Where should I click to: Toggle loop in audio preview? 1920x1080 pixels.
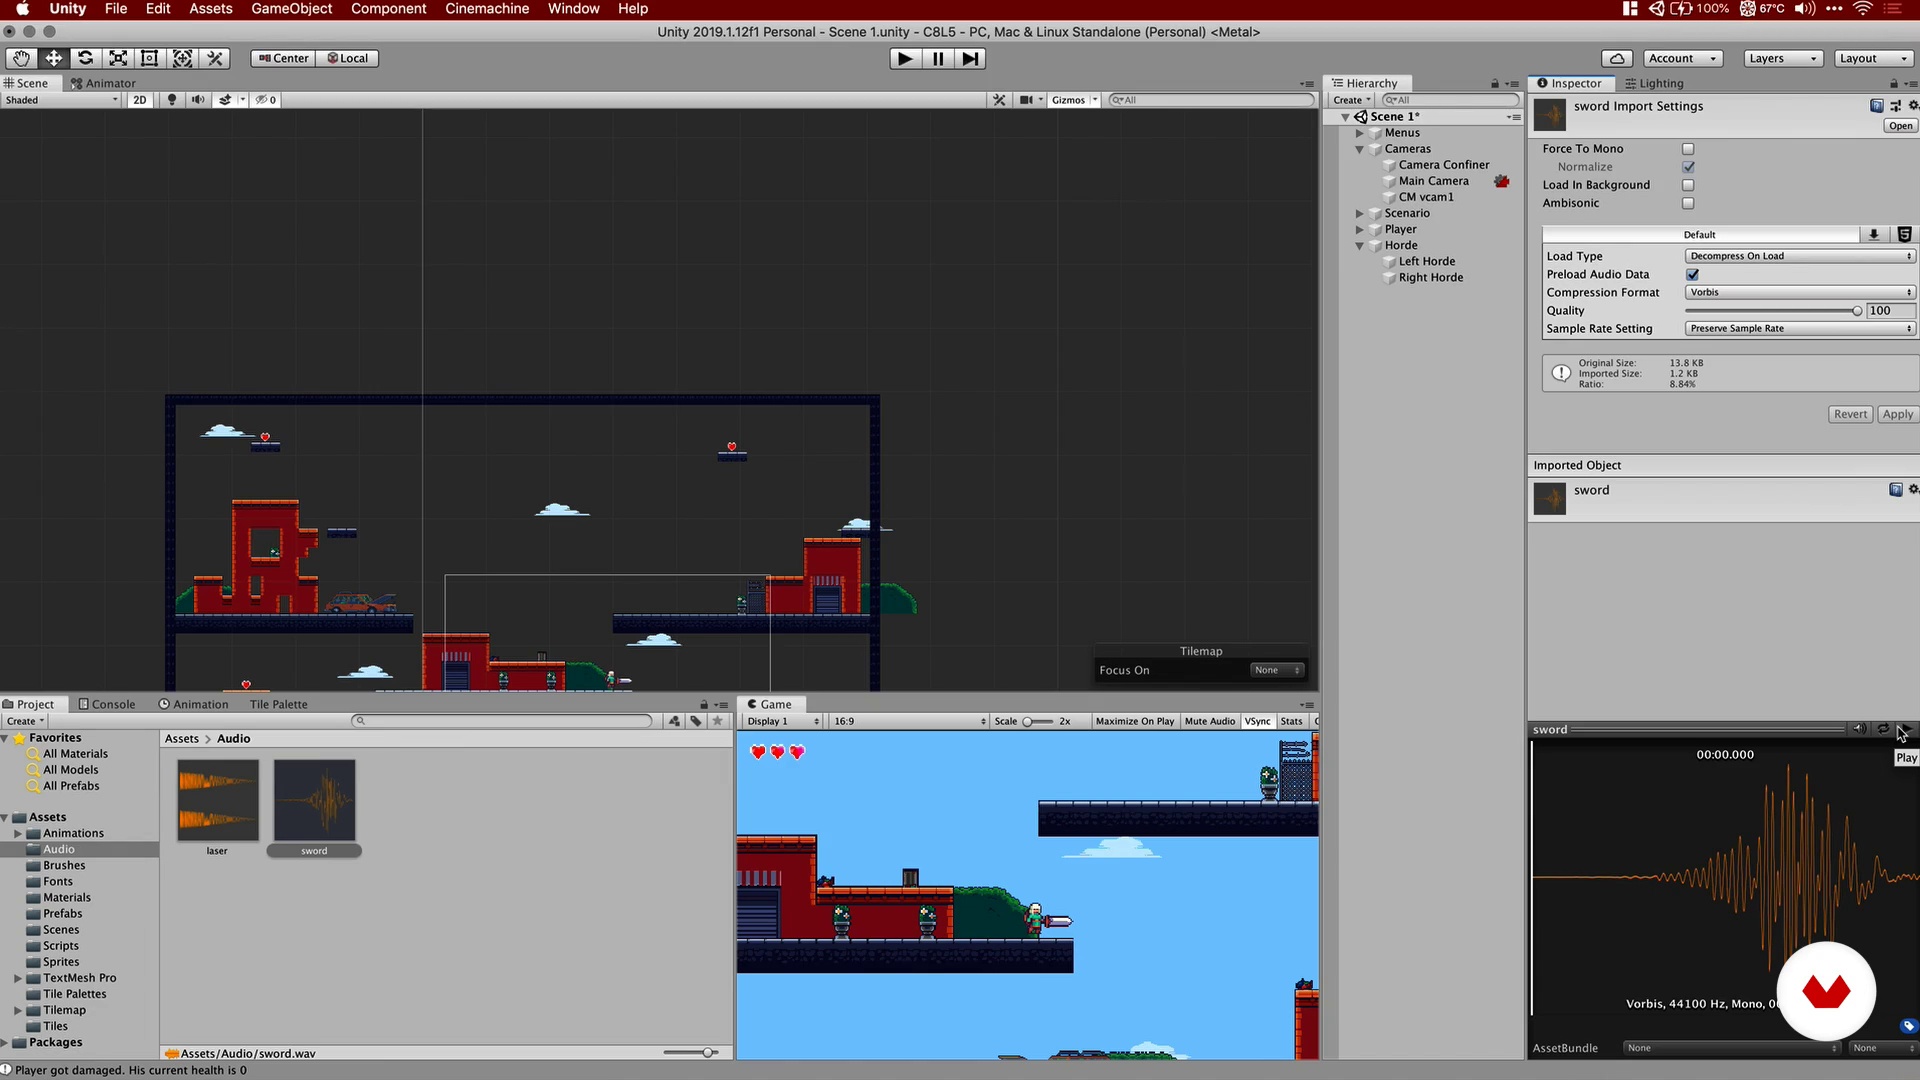point(1883,729)
